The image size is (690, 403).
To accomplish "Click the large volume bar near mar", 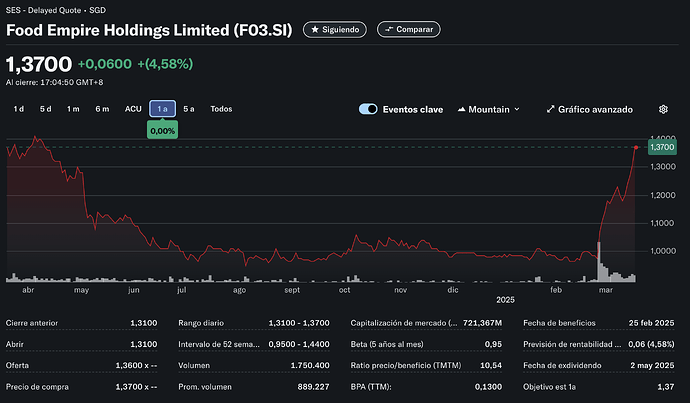I will [598, 262].
